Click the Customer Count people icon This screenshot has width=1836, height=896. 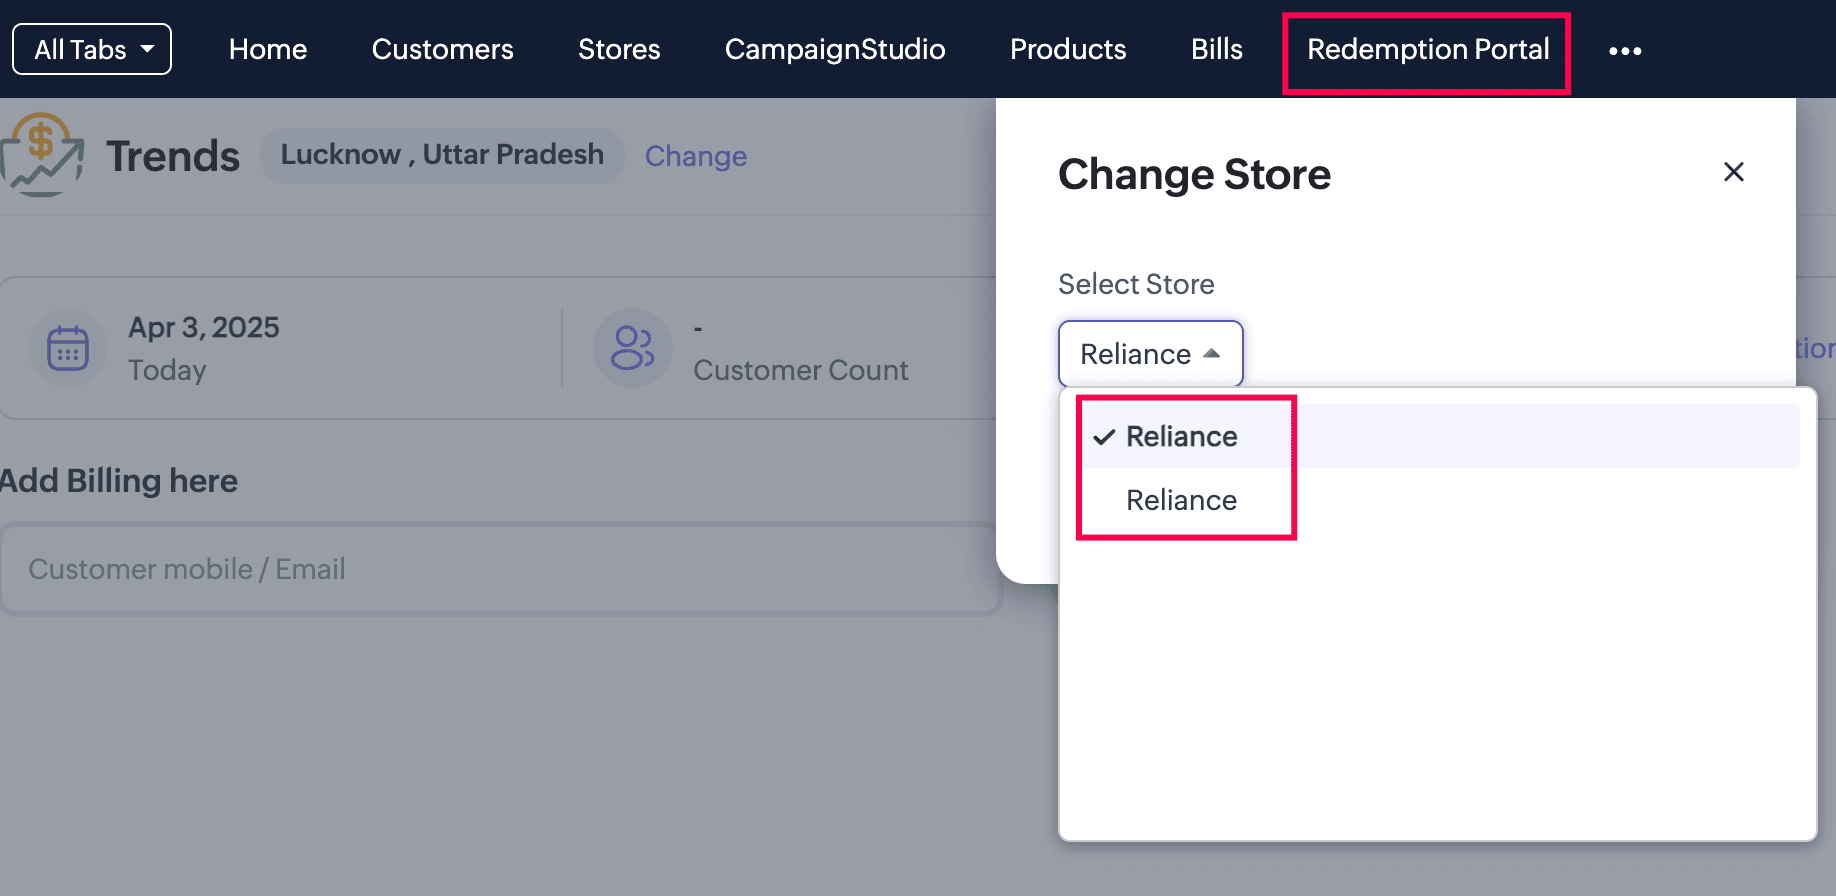point(632,348)
